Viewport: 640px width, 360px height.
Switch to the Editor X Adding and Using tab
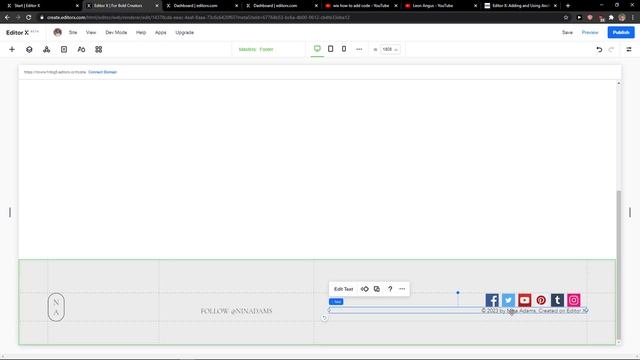tap(520, 6)
